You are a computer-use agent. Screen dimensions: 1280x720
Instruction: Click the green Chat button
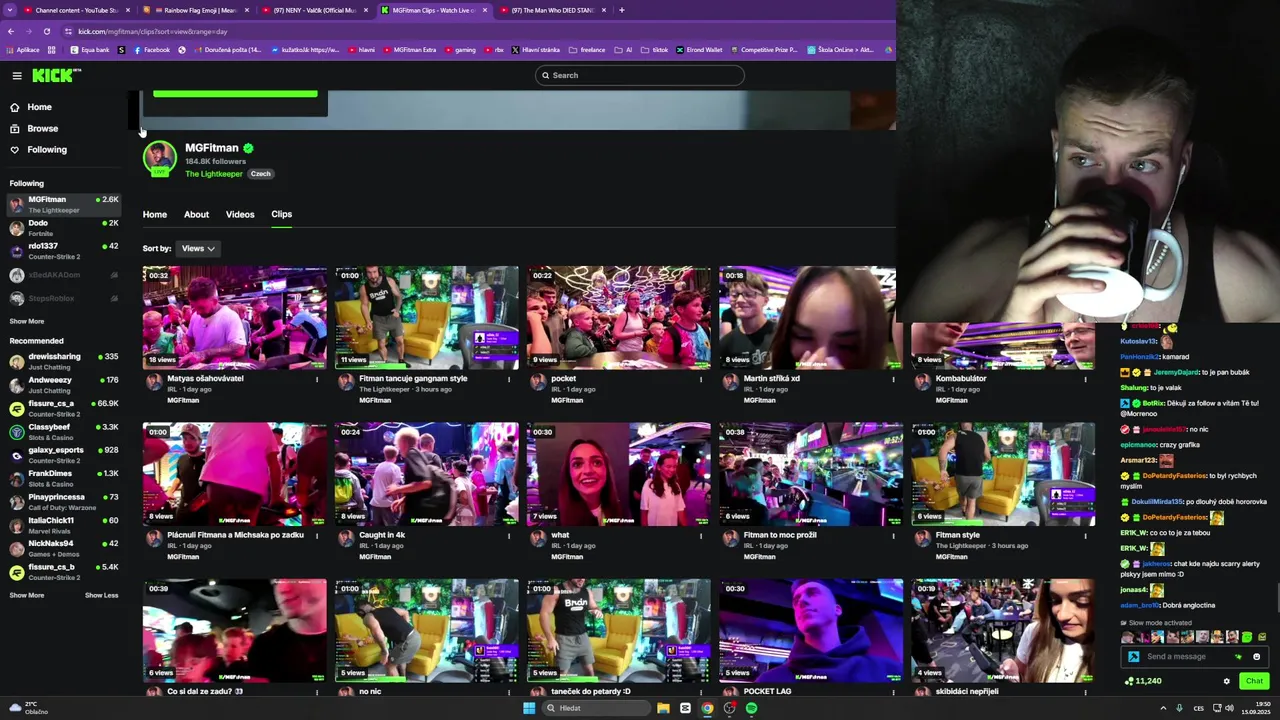[1254, 681]
